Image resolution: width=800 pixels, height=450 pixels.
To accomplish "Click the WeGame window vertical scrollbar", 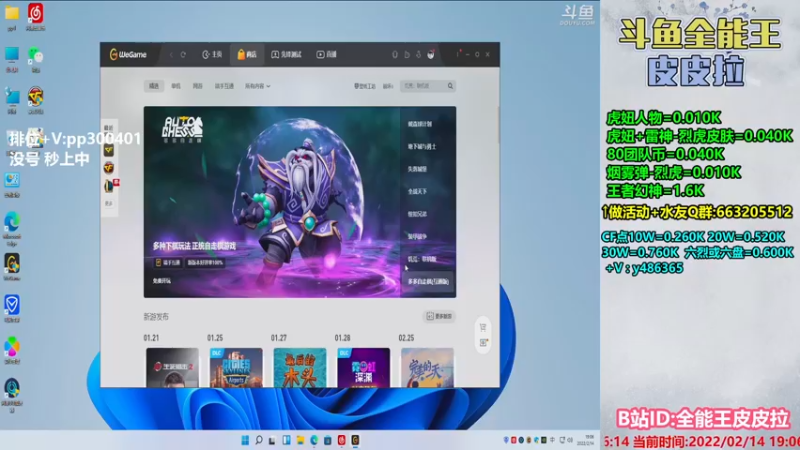I will pos(498,125).
